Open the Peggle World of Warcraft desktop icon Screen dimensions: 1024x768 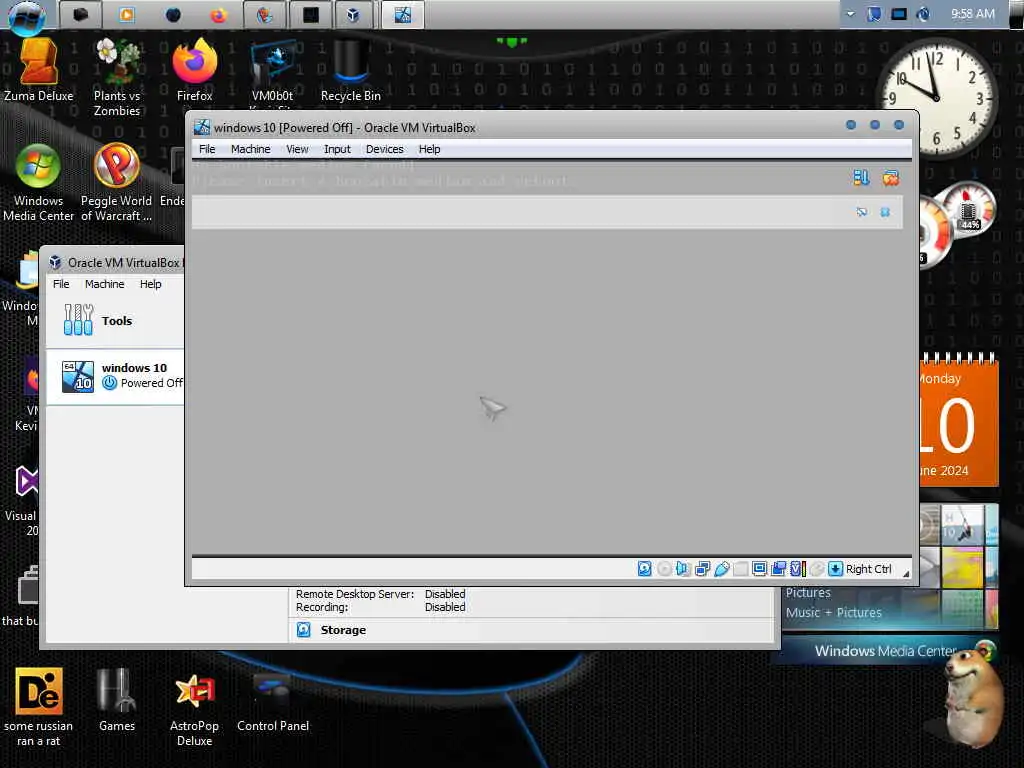116,183
